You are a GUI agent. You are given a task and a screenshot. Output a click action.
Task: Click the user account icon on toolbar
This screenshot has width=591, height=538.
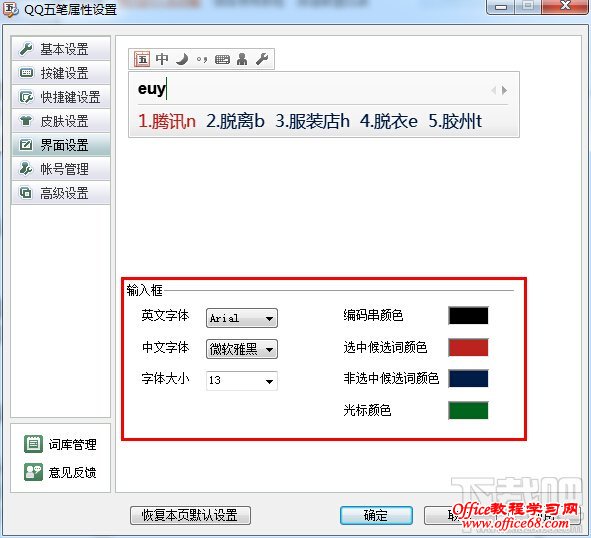[242, 59]
